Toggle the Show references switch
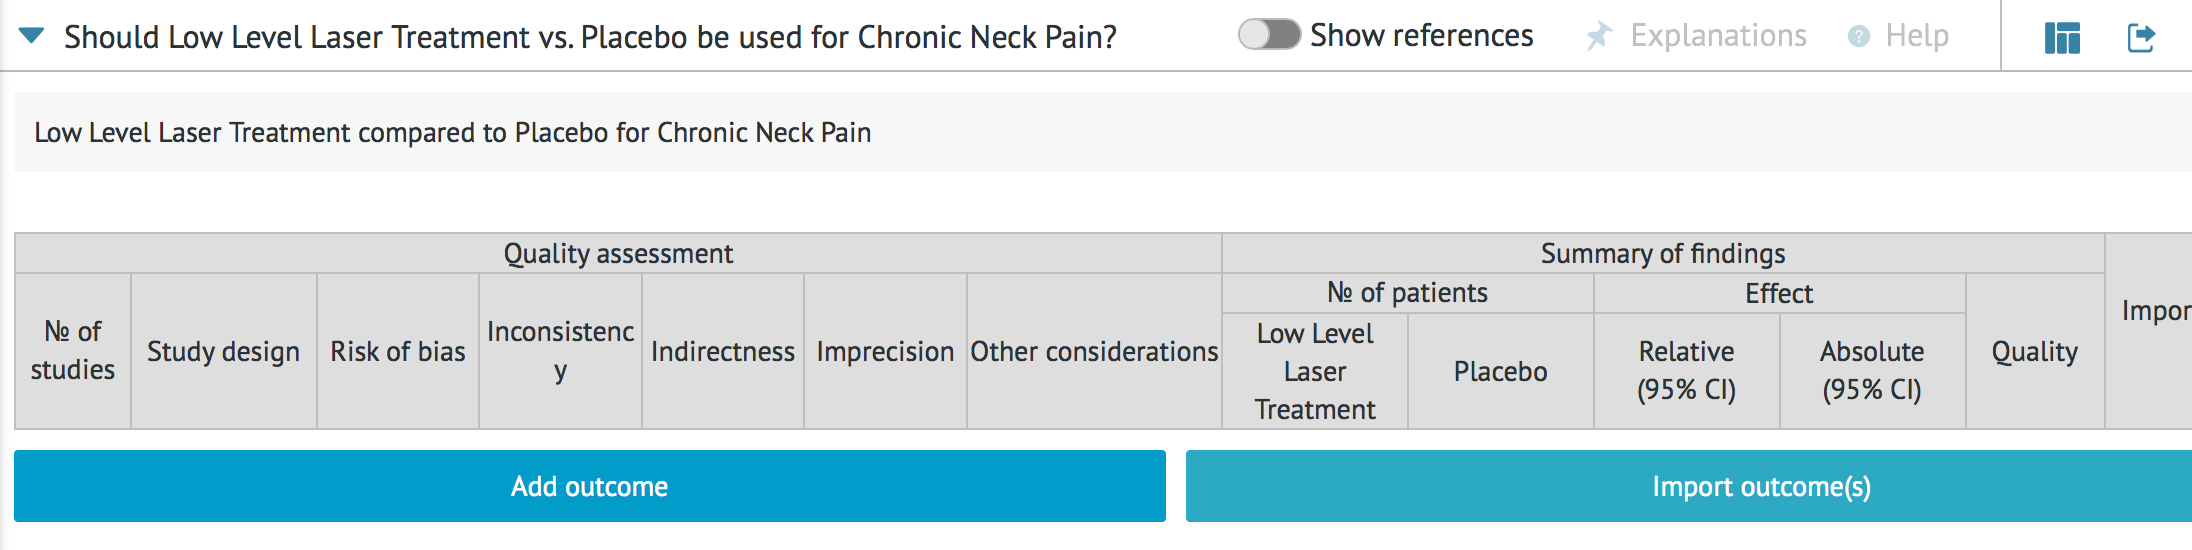Viewport: 2192px width, 550px height. (1268, 35)
